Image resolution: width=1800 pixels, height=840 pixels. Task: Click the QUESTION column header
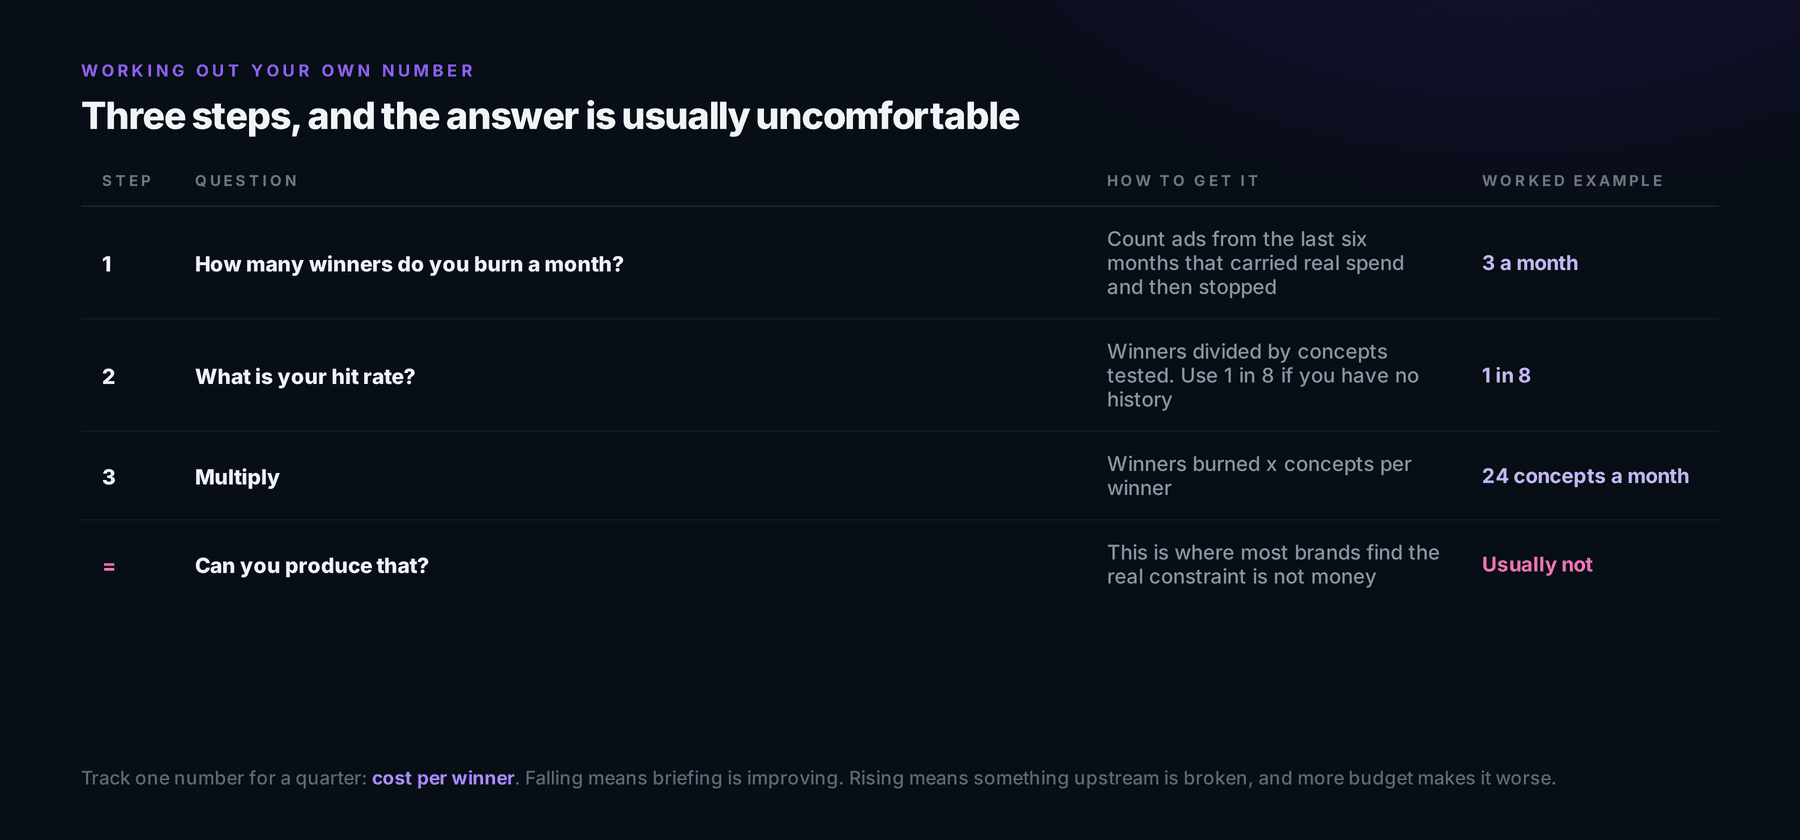tap(246, 181)
